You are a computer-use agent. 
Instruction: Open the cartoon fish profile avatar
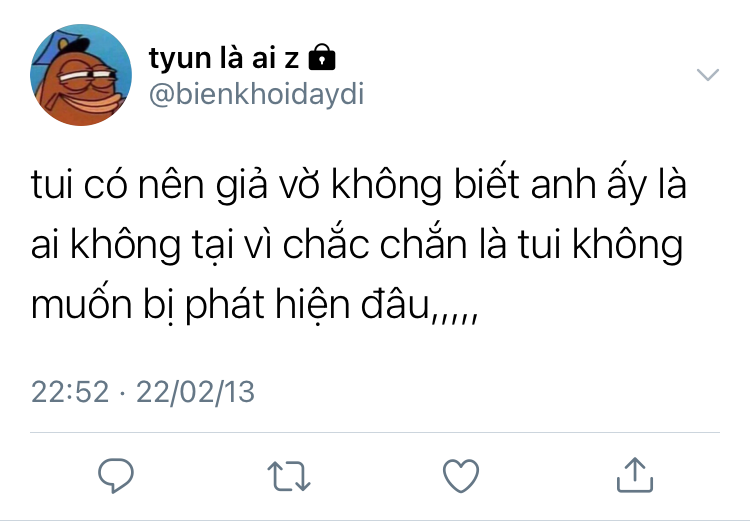pos(81,75)
